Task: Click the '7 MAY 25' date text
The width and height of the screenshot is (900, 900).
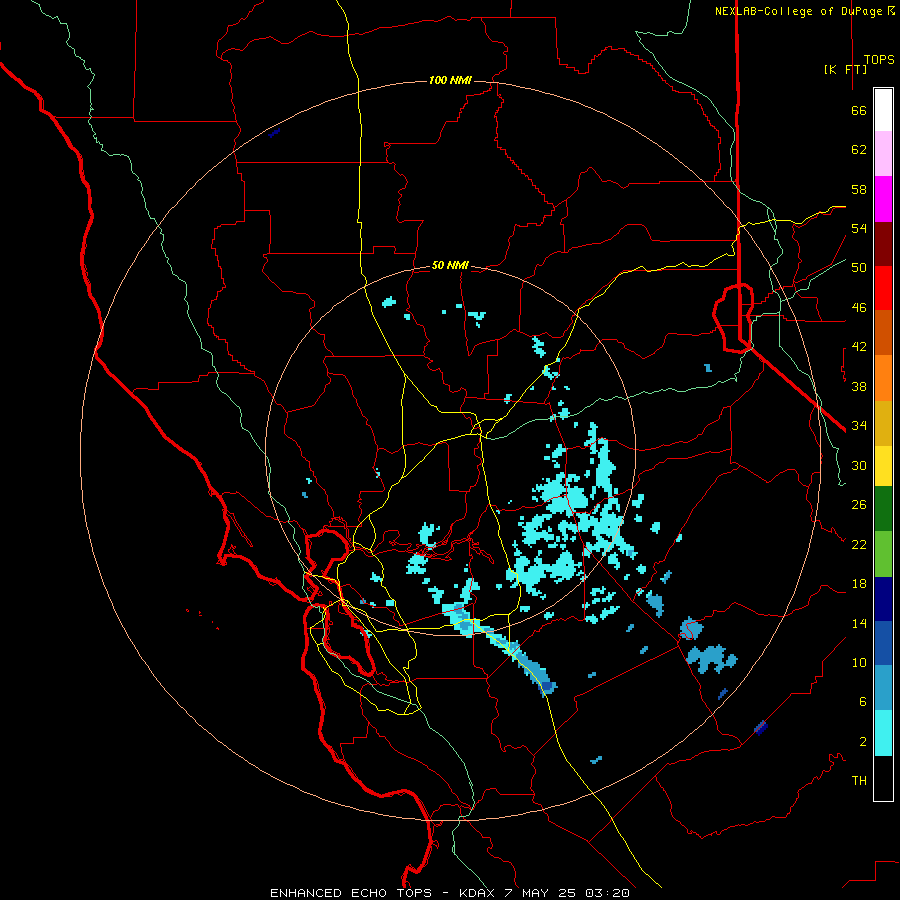Action: [x=541, y=893]
